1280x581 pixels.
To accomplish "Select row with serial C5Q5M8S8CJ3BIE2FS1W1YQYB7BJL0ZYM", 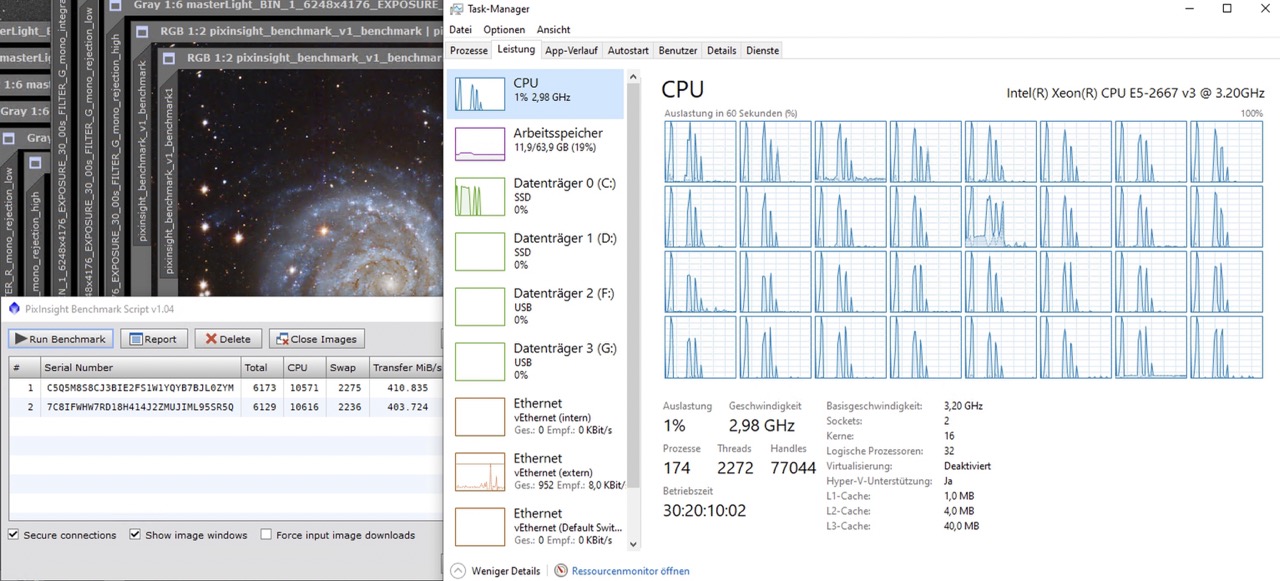I will tap(225, 387).
